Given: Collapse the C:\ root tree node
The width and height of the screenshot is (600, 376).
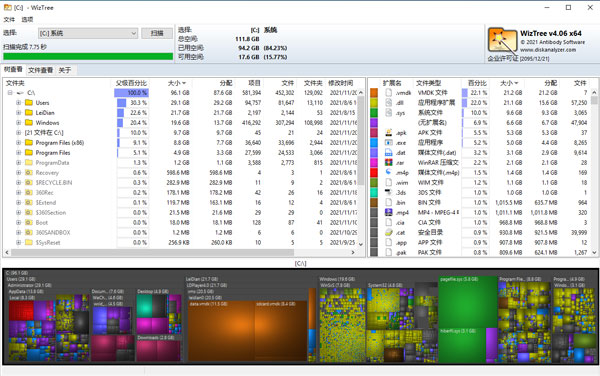Looking at the screenshot, I should (10, 93).
